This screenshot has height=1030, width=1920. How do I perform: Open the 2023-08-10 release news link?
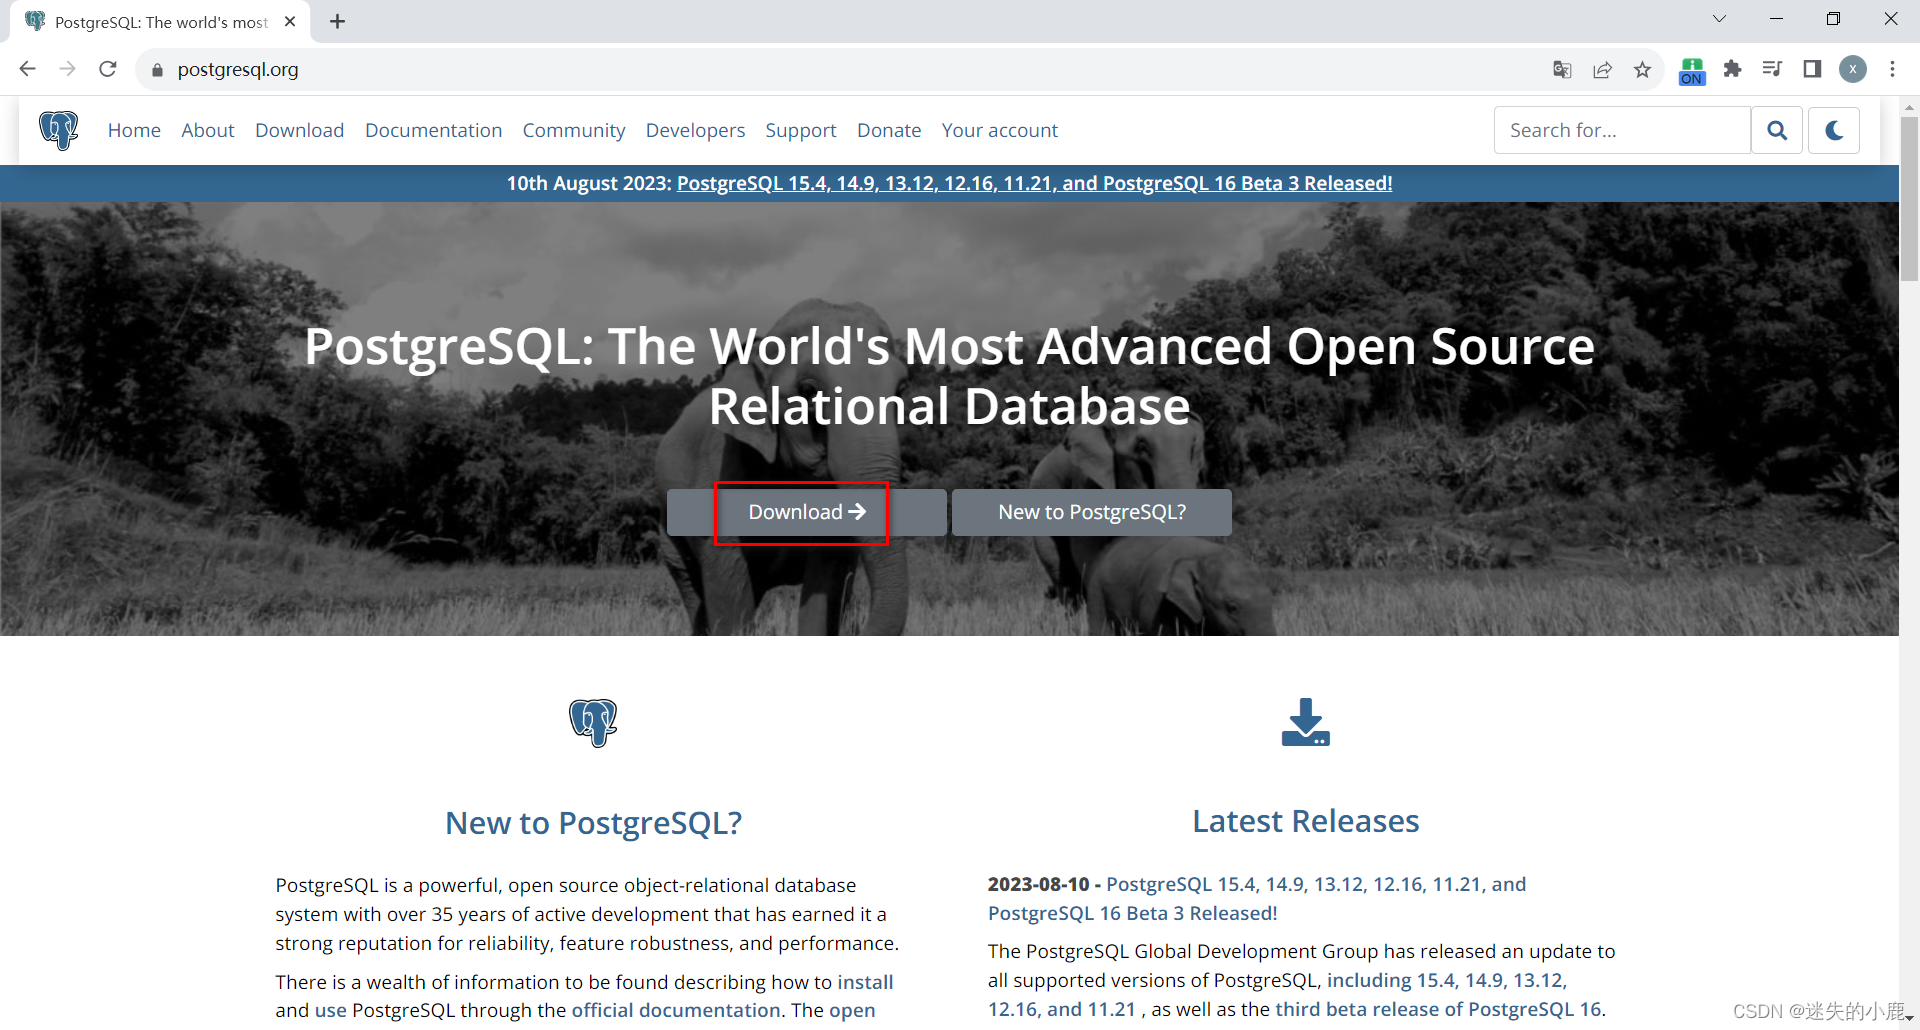pos(1257,898)
